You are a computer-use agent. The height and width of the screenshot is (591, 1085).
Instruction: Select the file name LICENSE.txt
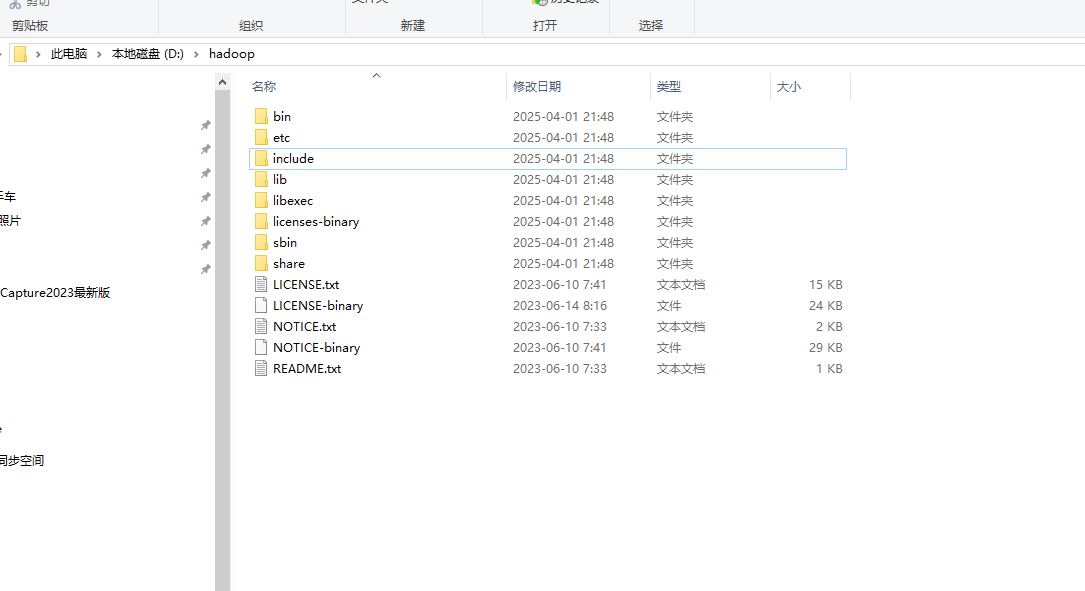click(x=306, y=284)
